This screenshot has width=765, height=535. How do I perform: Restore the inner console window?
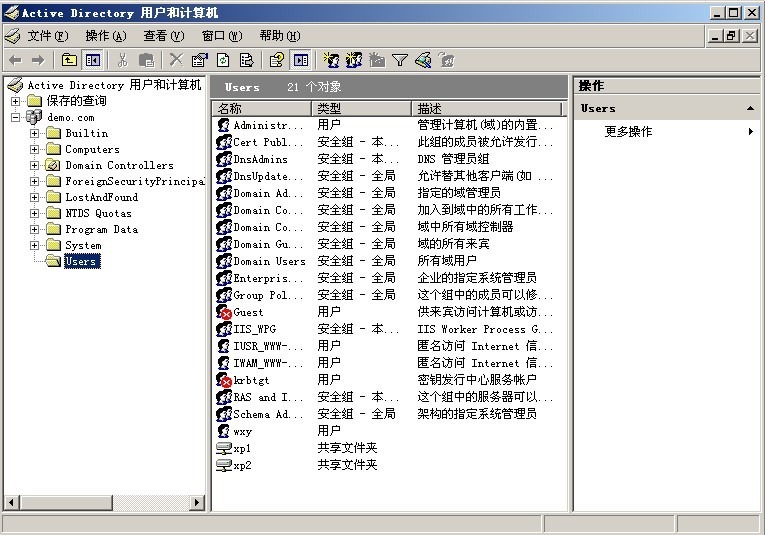click(x=732, y=36)
